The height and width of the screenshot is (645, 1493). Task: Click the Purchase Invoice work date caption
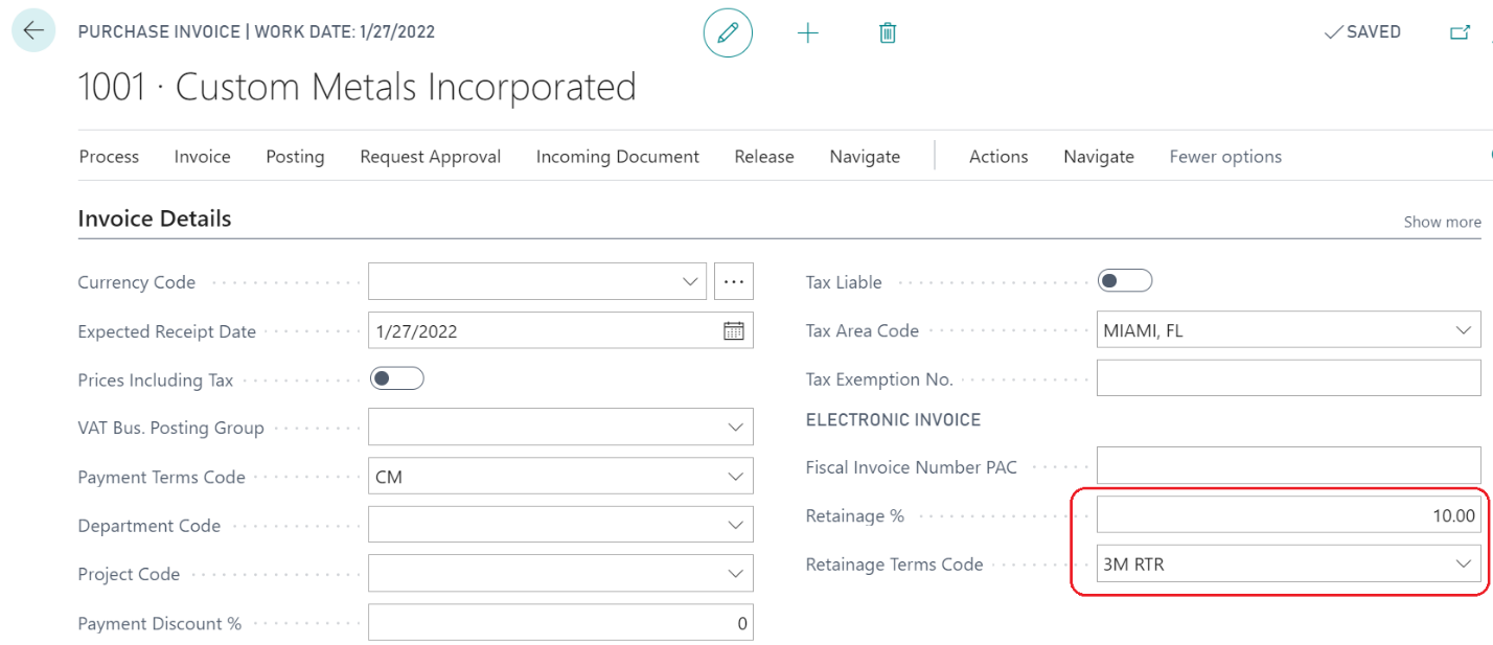pos(257,31)
